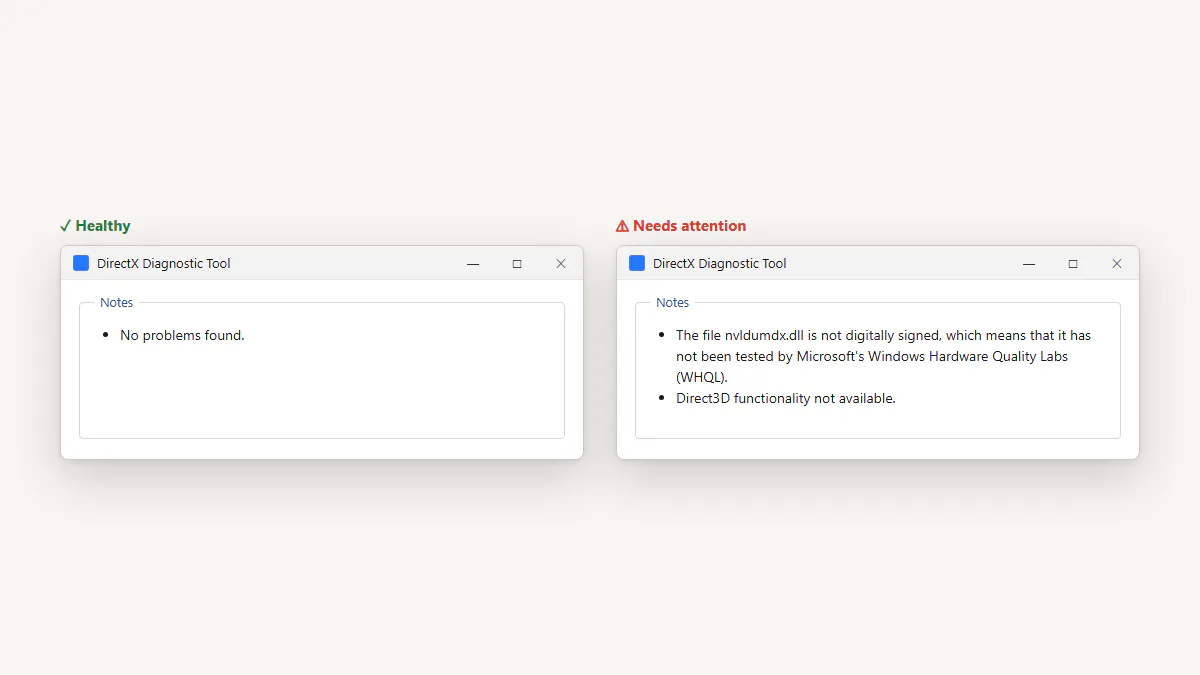Click the Notes label in Needs attention window
This screenshot has height=675, width=1200.
click(x=672, y=302)
